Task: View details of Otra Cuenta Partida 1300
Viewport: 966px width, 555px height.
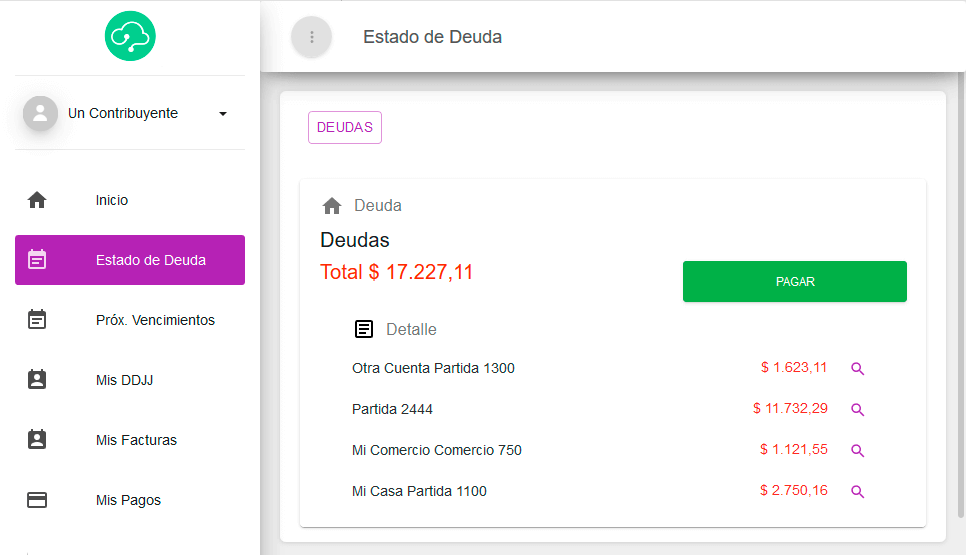Action: click(857, 369)
